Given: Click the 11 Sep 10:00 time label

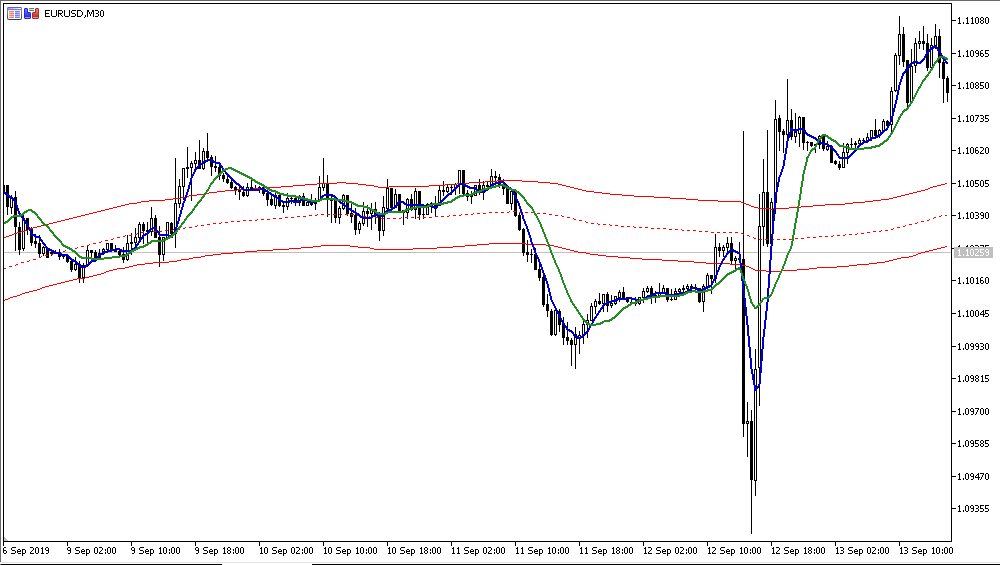Looking at the screenshot, I should coord(542,550).
